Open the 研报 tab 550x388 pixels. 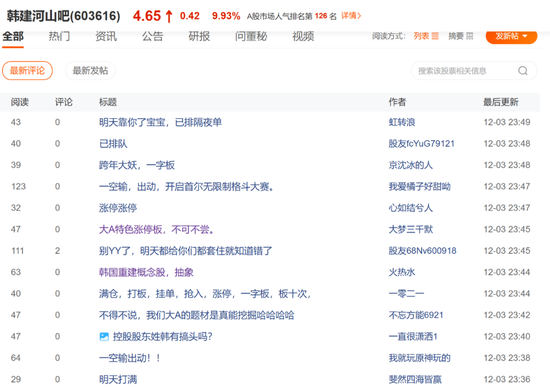point(199,36)
